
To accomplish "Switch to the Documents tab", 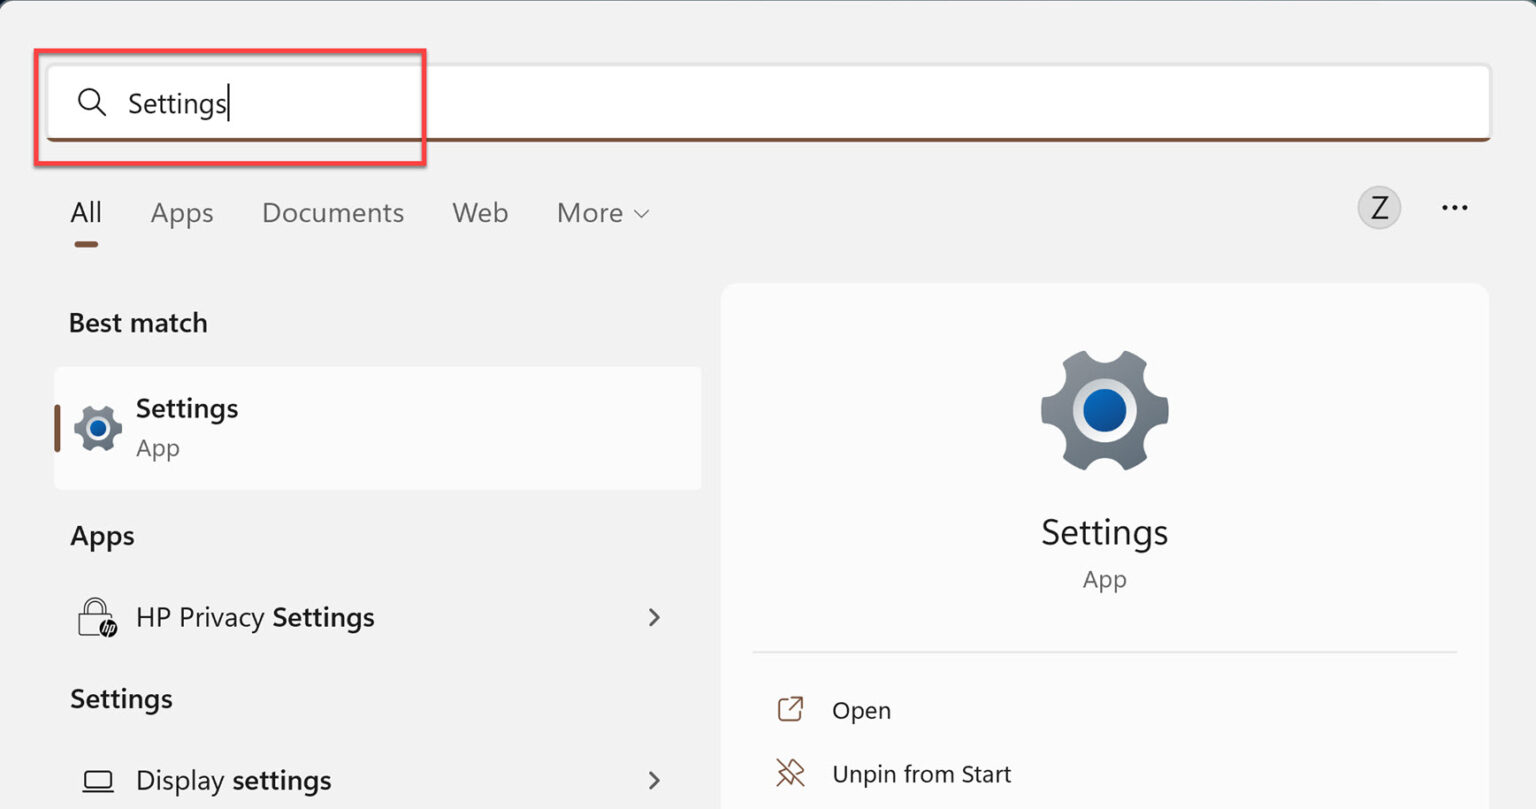I will pyautogui.click(x=333, y=212).
